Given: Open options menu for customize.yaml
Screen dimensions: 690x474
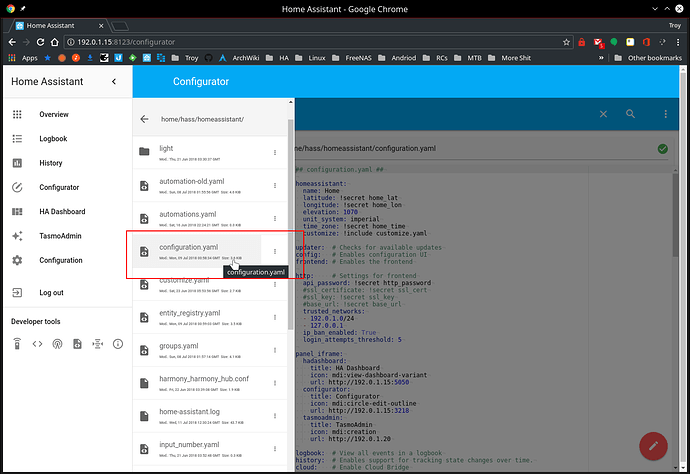Looking at the screenshot, I should pos(275,284).
